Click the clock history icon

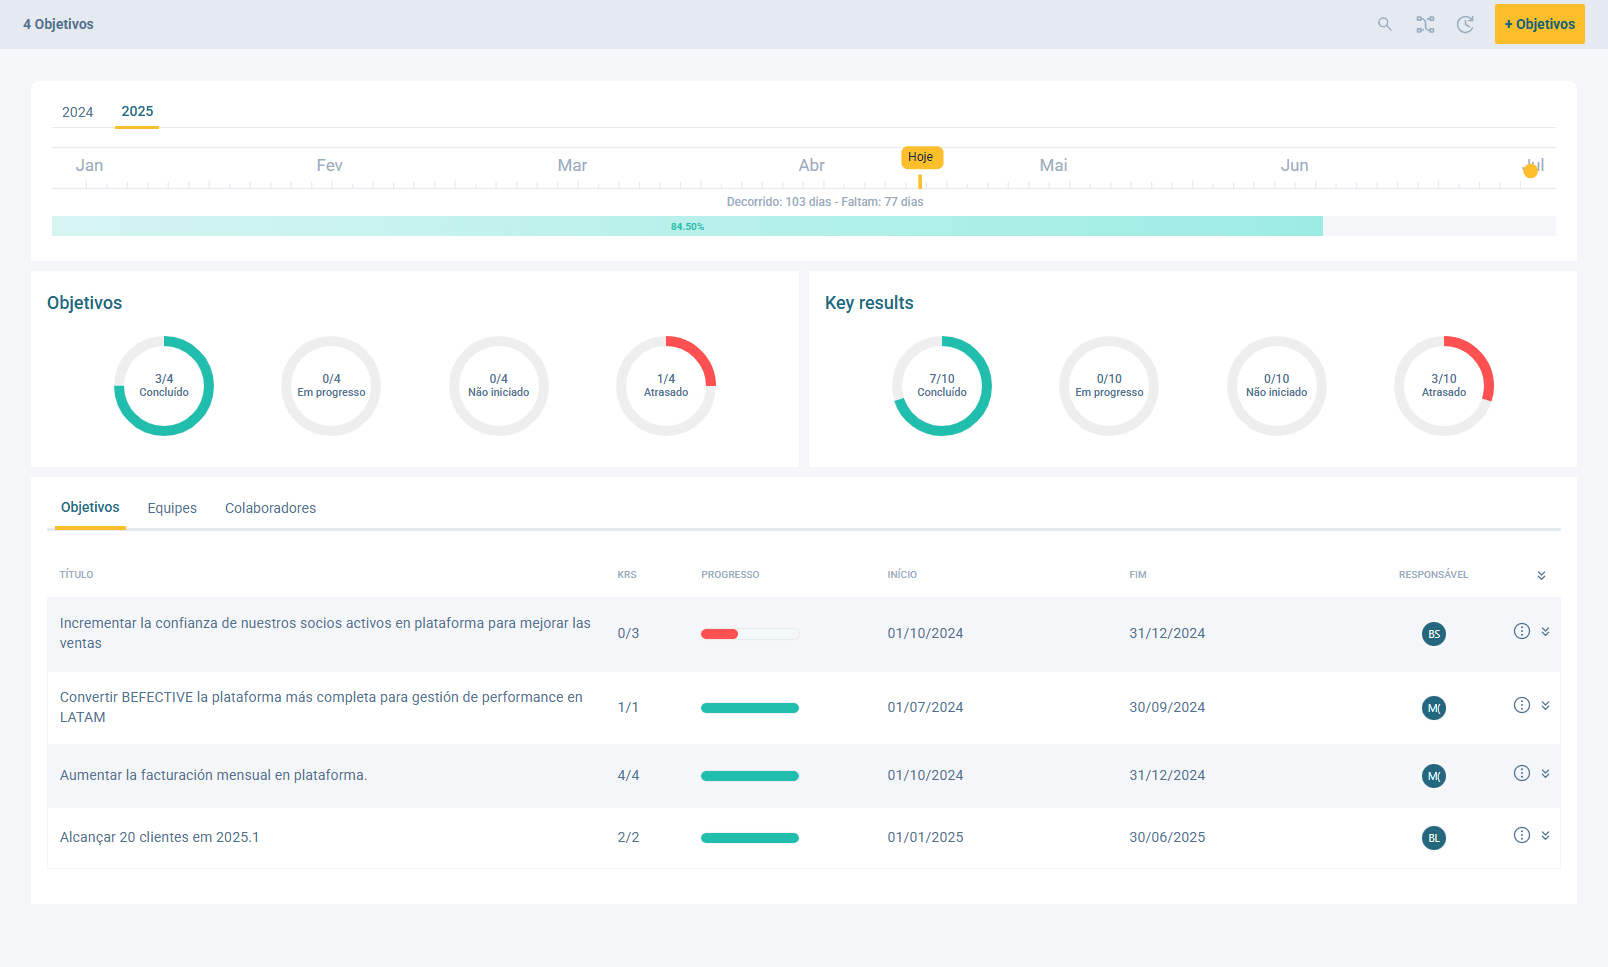coord(1465,24)
